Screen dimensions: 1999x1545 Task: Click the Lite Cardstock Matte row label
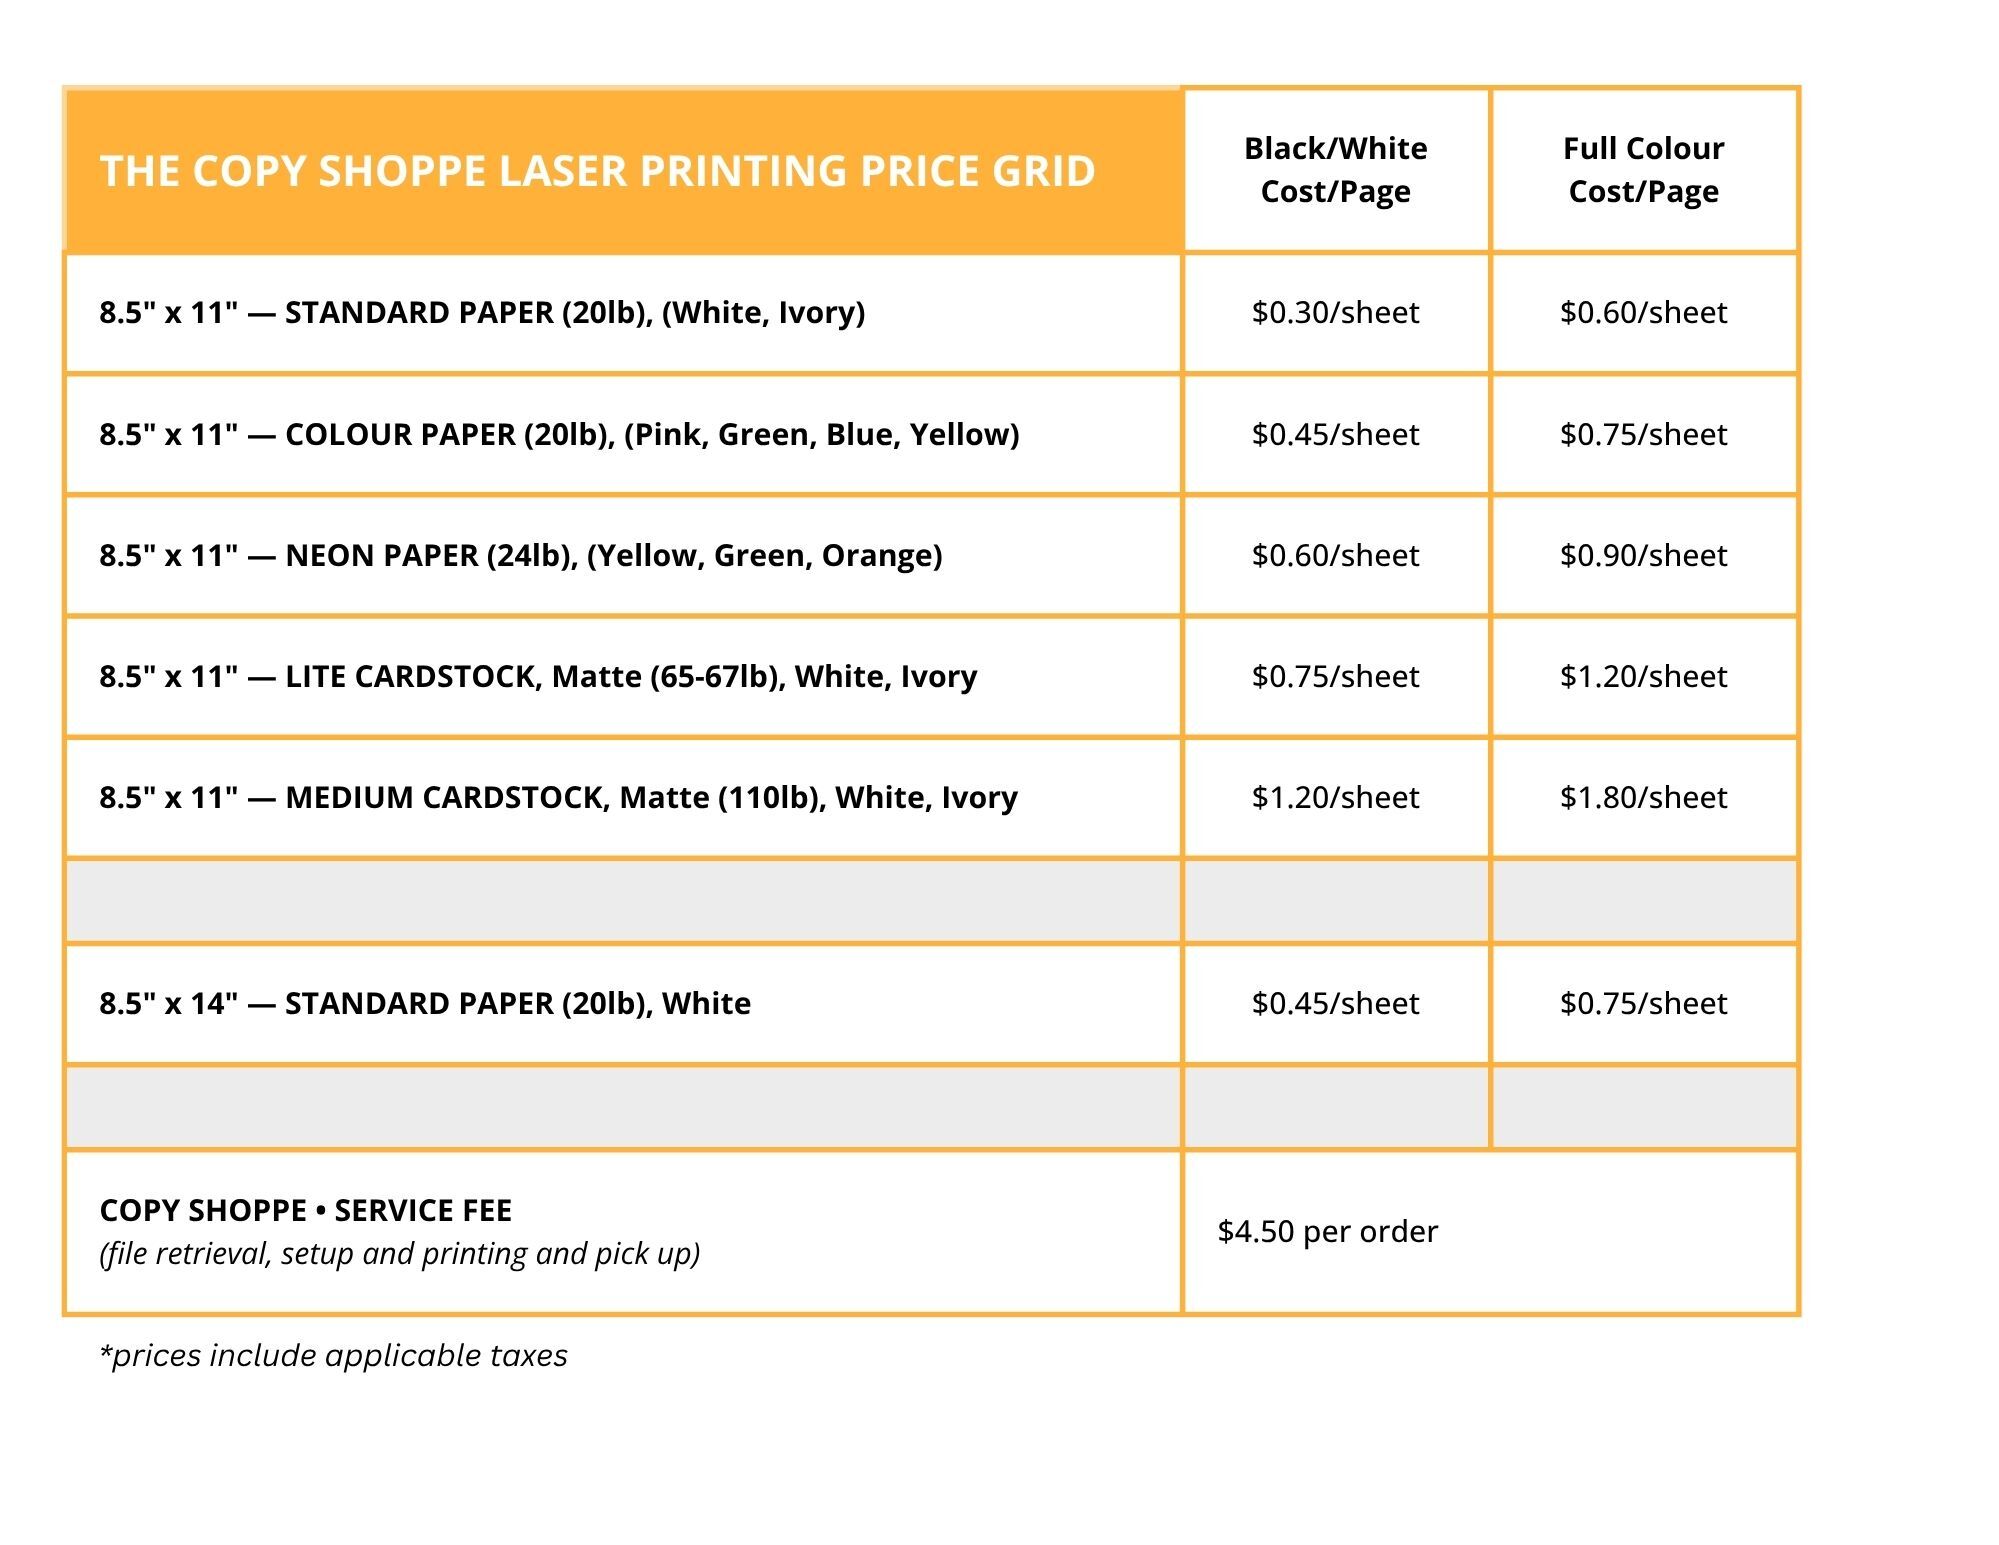(538, 677)
